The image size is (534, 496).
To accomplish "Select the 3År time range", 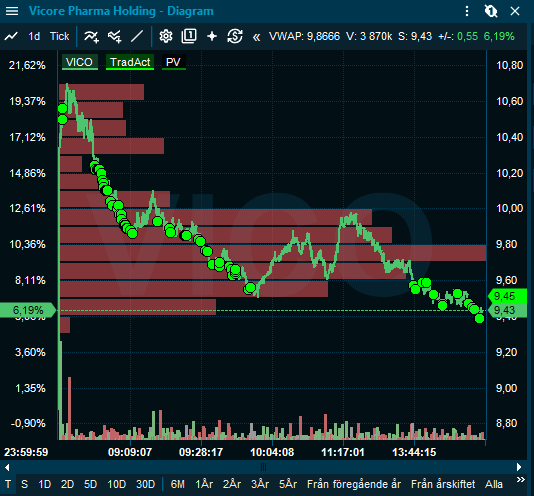I will click(260, 484).
